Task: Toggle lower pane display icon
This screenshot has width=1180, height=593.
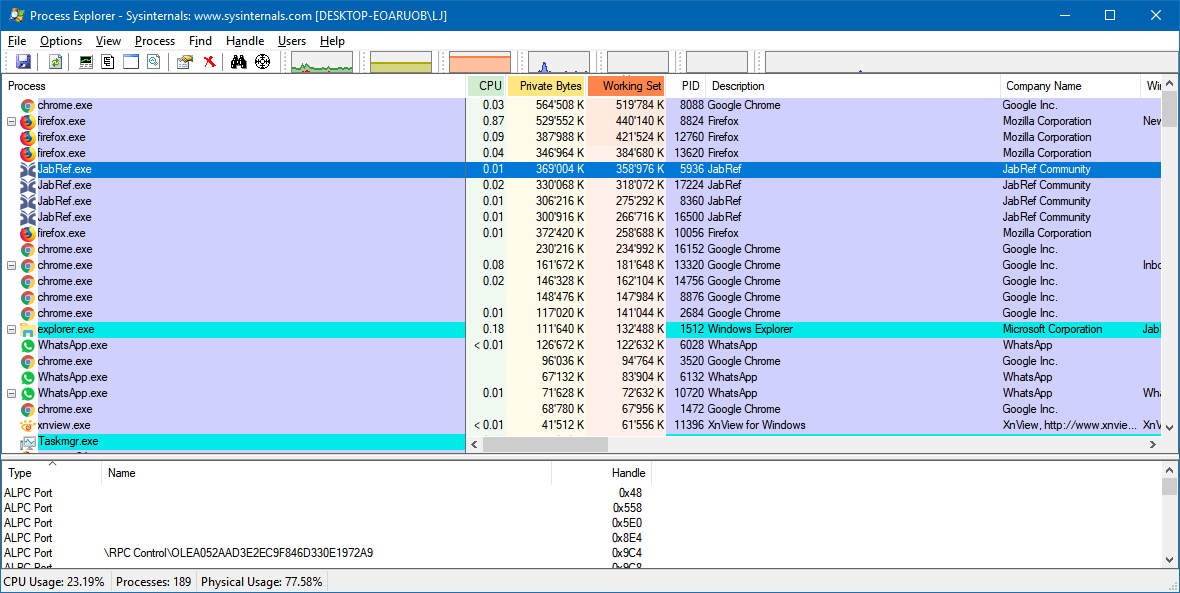Action: (131, 62)
